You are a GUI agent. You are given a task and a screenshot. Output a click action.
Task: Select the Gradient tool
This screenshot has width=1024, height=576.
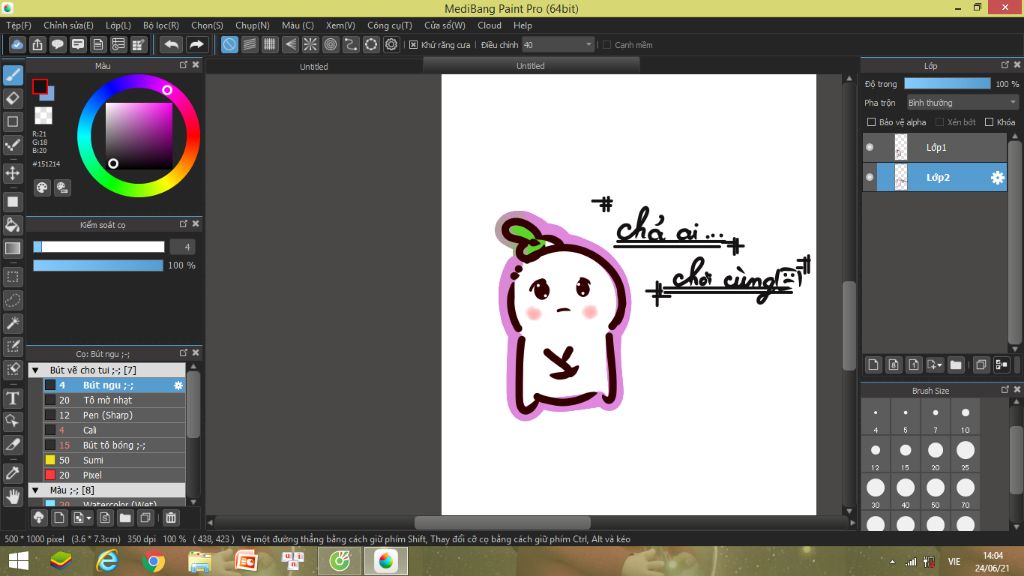[12, 248]
